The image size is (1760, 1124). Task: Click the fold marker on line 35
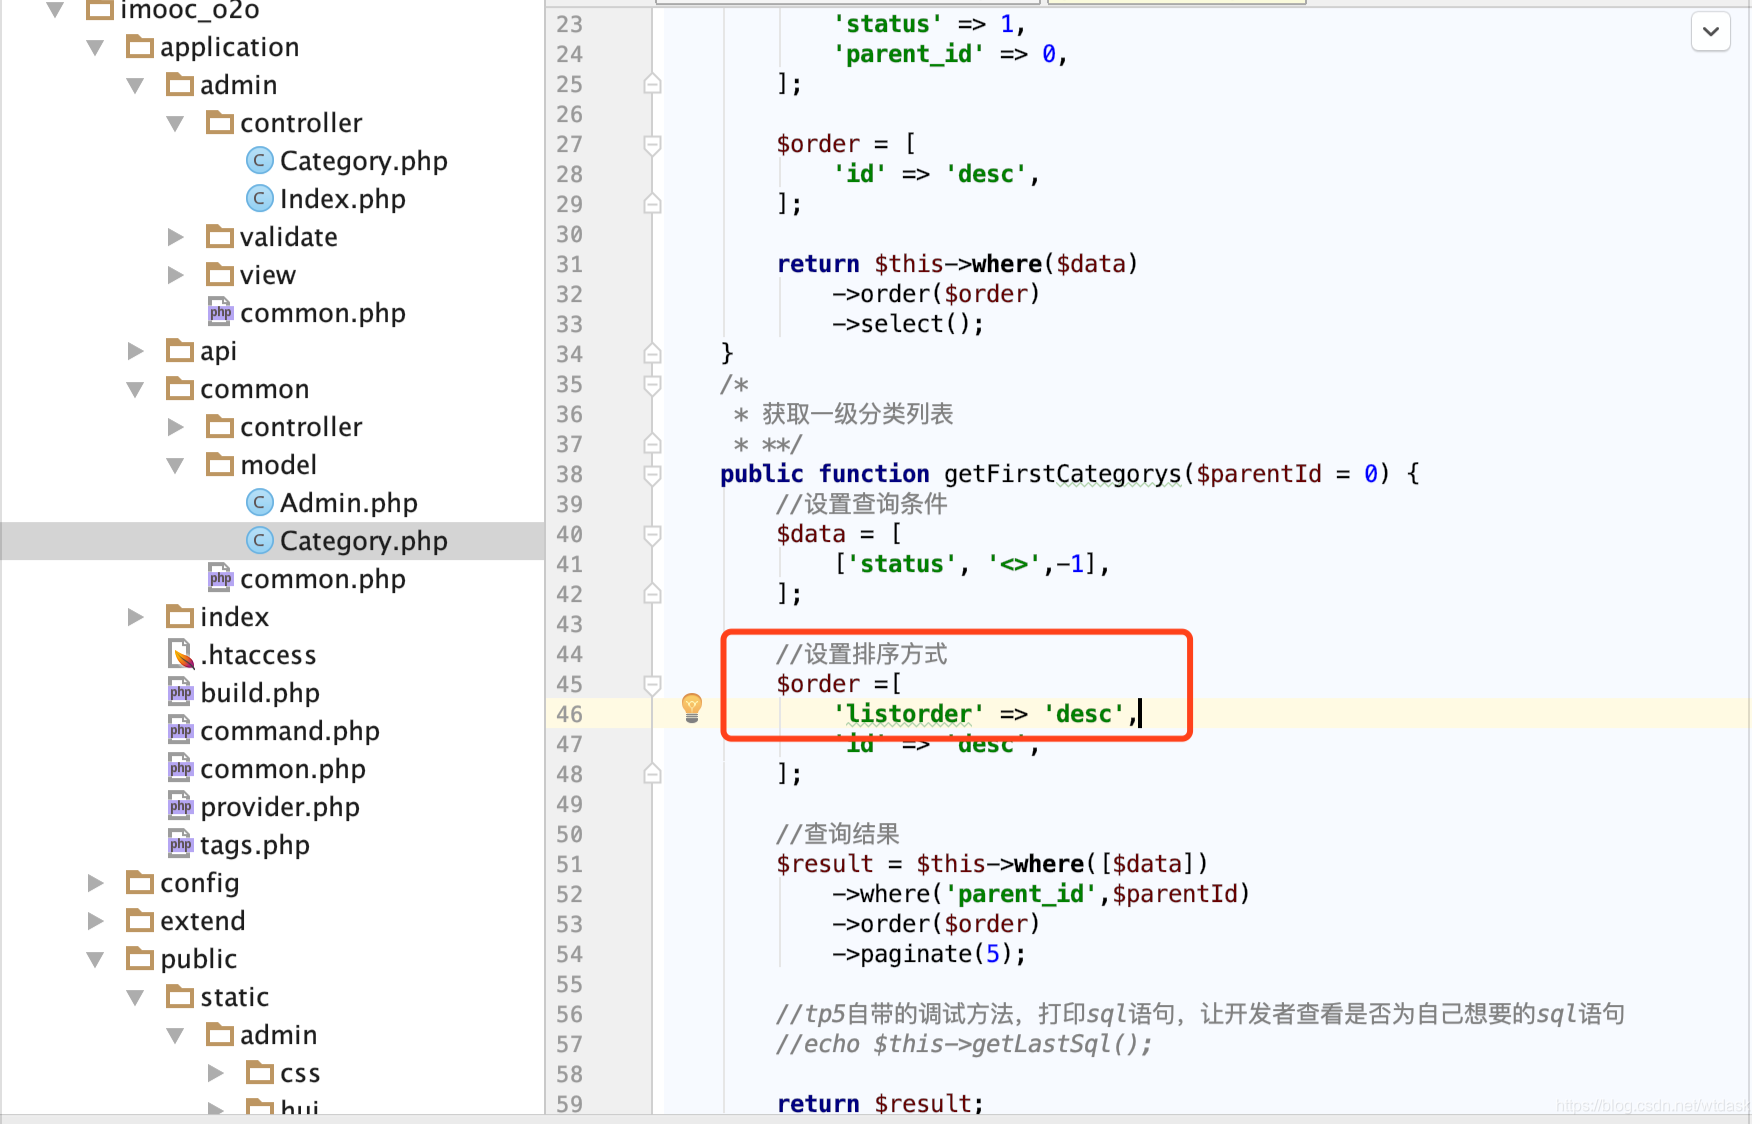652,385
